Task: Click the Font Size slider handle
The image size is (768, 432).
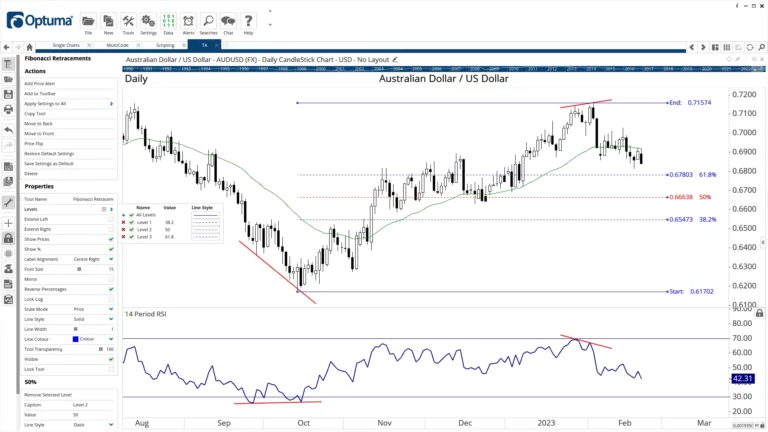Action: click(x=79, y=269)
